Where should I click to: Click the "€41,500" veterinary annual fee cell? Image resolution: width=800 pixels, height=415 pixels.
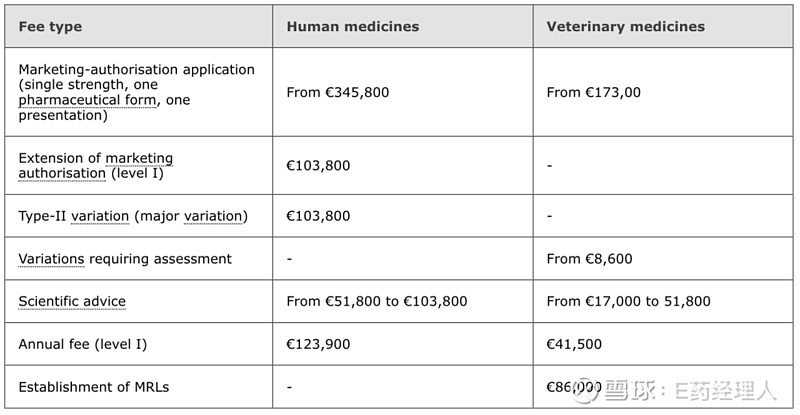(x=574, y=344)
